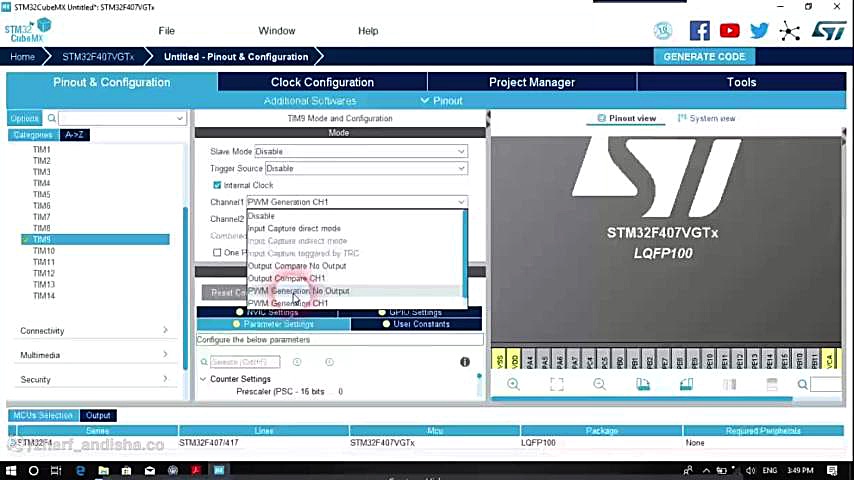854x480 pixels.
Task: Open File Explorer from the taskbar
Action: pyautogui.click(x=103, y=470)
